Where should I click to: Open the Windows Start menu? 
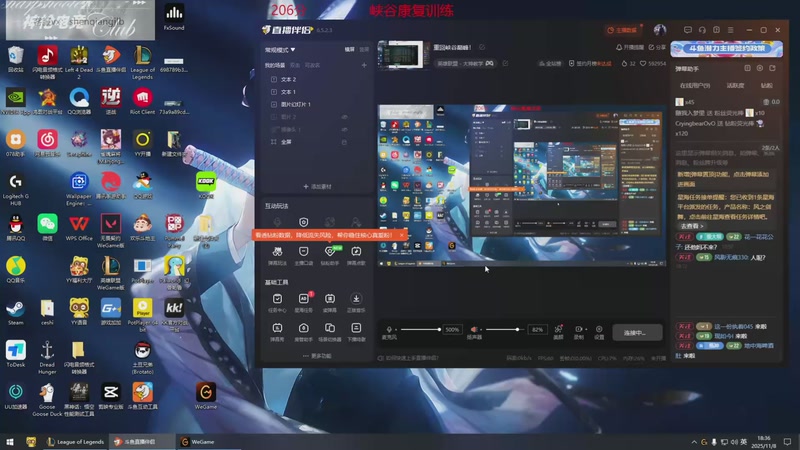[10, 442]
